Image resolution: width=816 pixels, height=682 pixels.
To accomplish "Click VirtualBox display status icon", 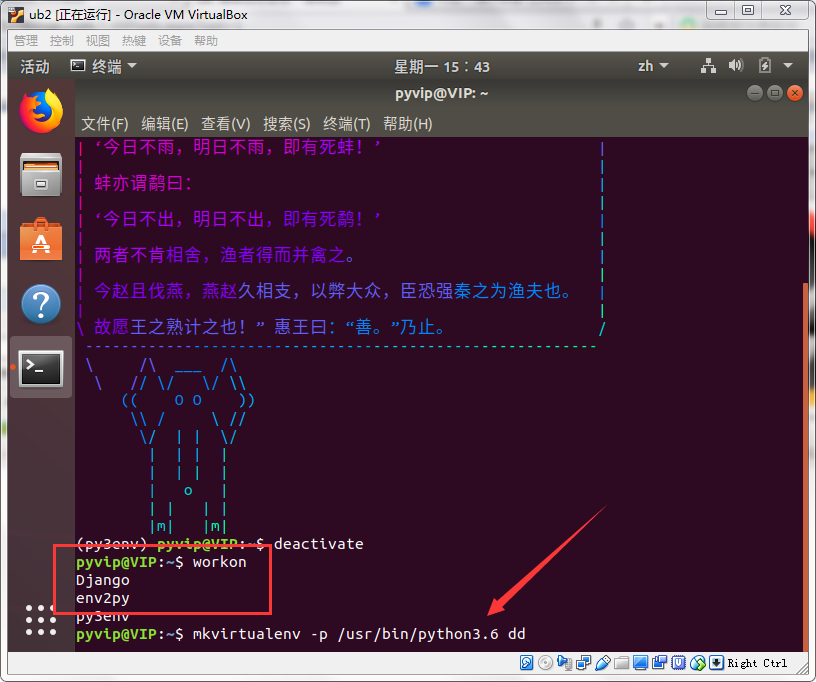I will [x=641, y=663].
